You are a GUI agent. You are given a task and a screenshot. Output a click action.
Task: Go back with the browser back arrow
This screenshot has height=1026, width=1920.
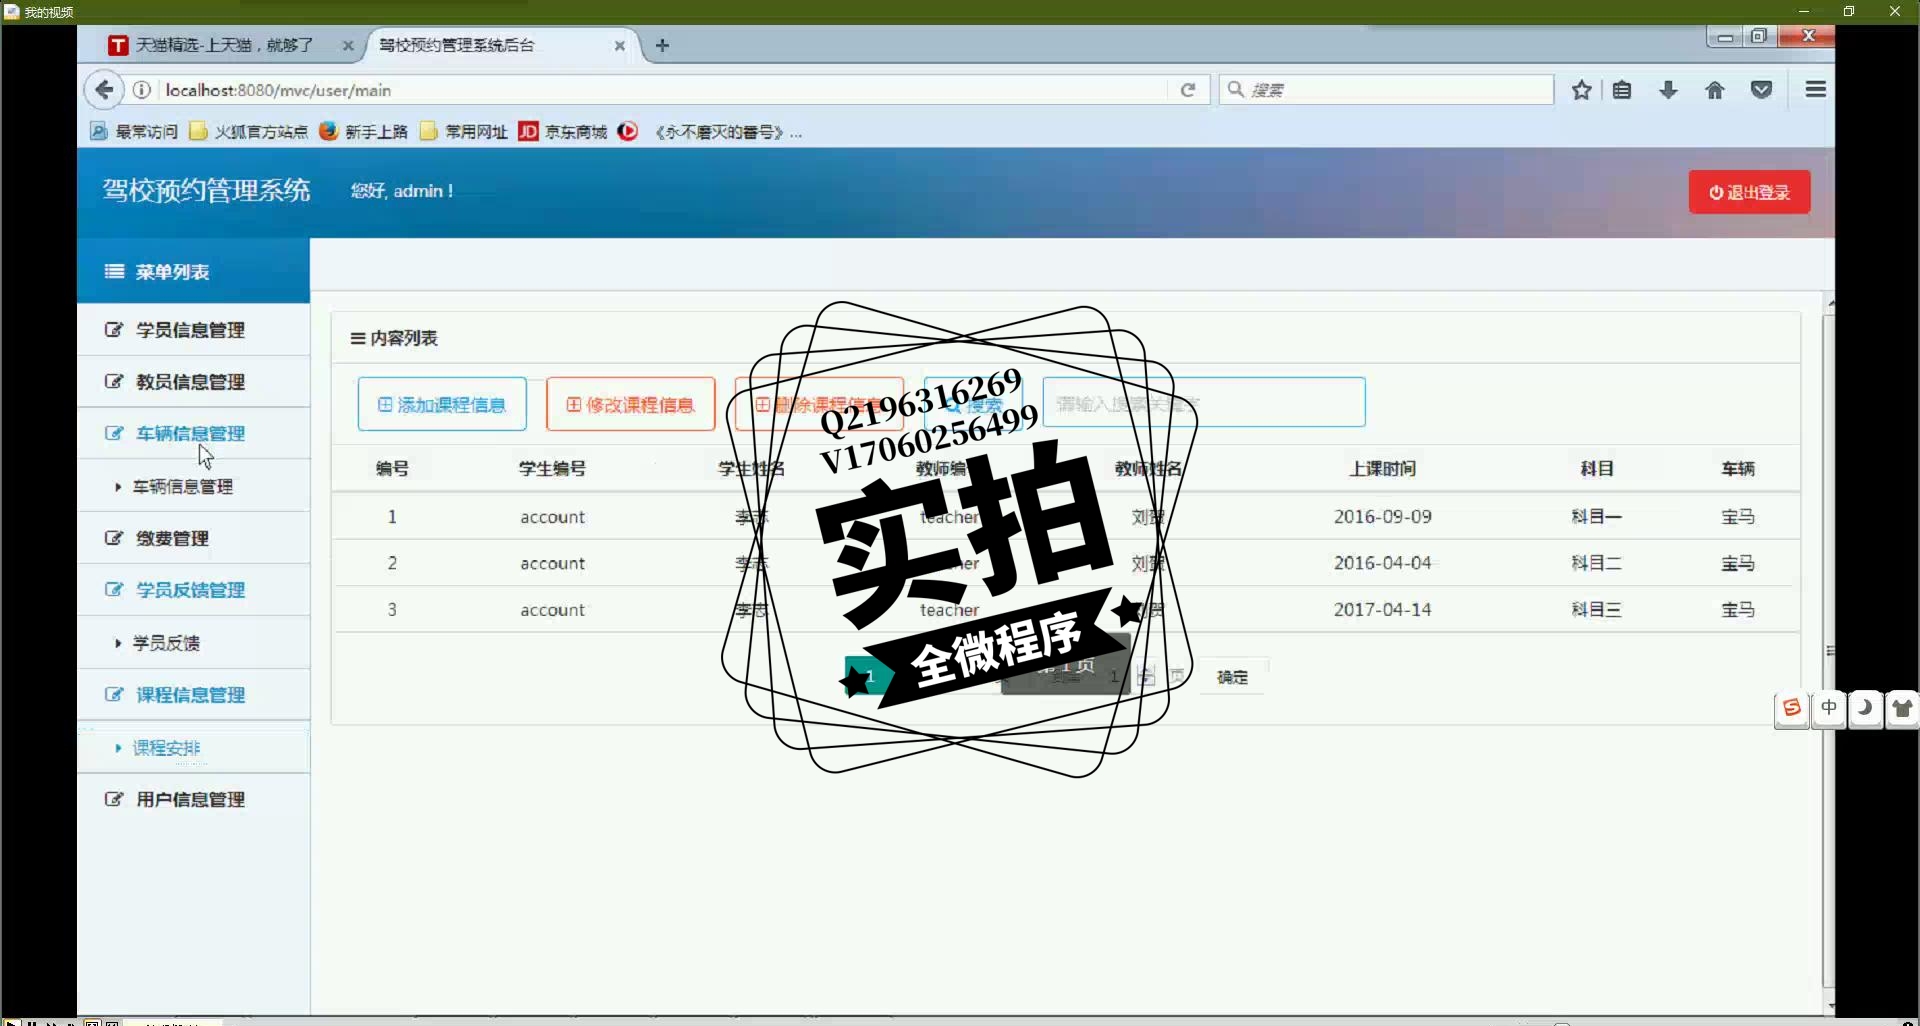pos(104,90)
